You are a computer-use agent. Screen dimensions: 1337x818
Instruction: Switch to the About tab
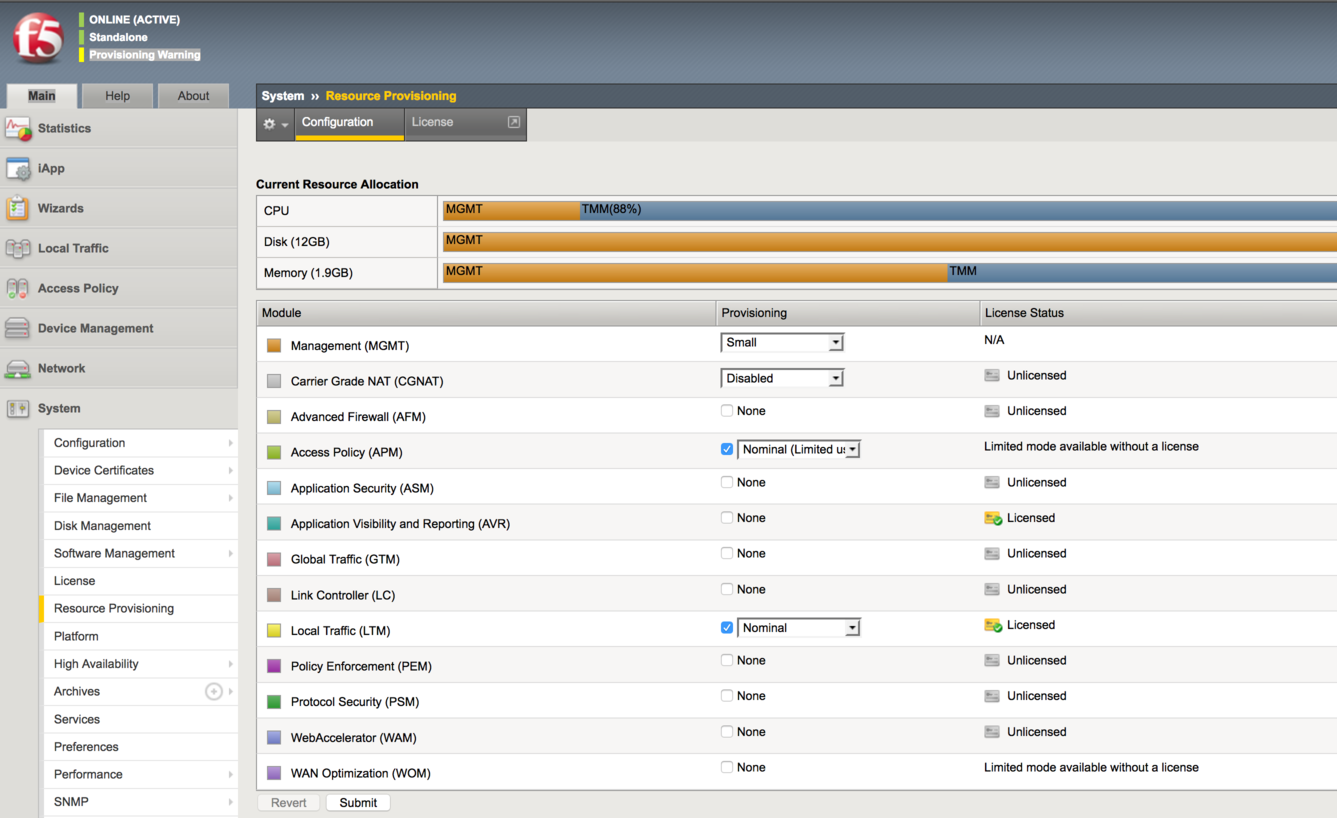point(193,96)
